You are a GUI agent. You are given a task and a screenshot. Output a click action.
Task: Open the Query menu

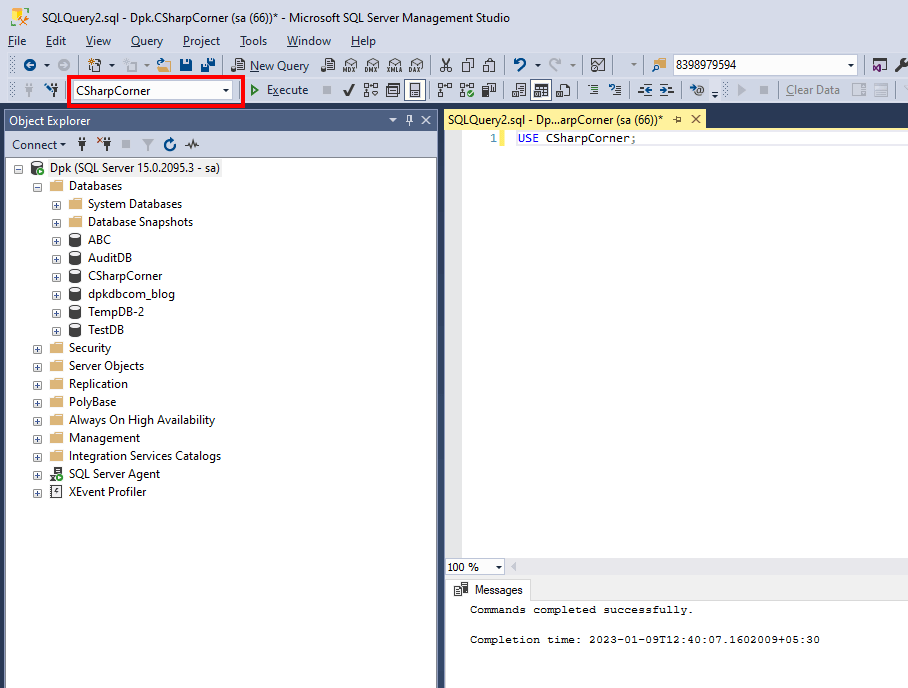[146, 41]
